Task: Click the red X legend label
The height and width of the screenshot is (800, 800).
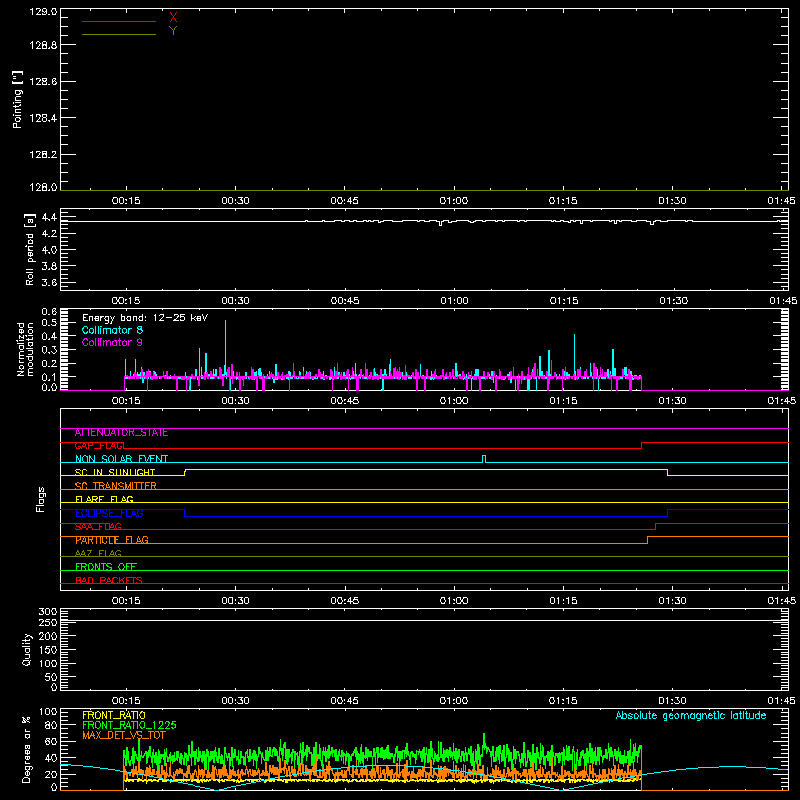Action: (173, 18)
